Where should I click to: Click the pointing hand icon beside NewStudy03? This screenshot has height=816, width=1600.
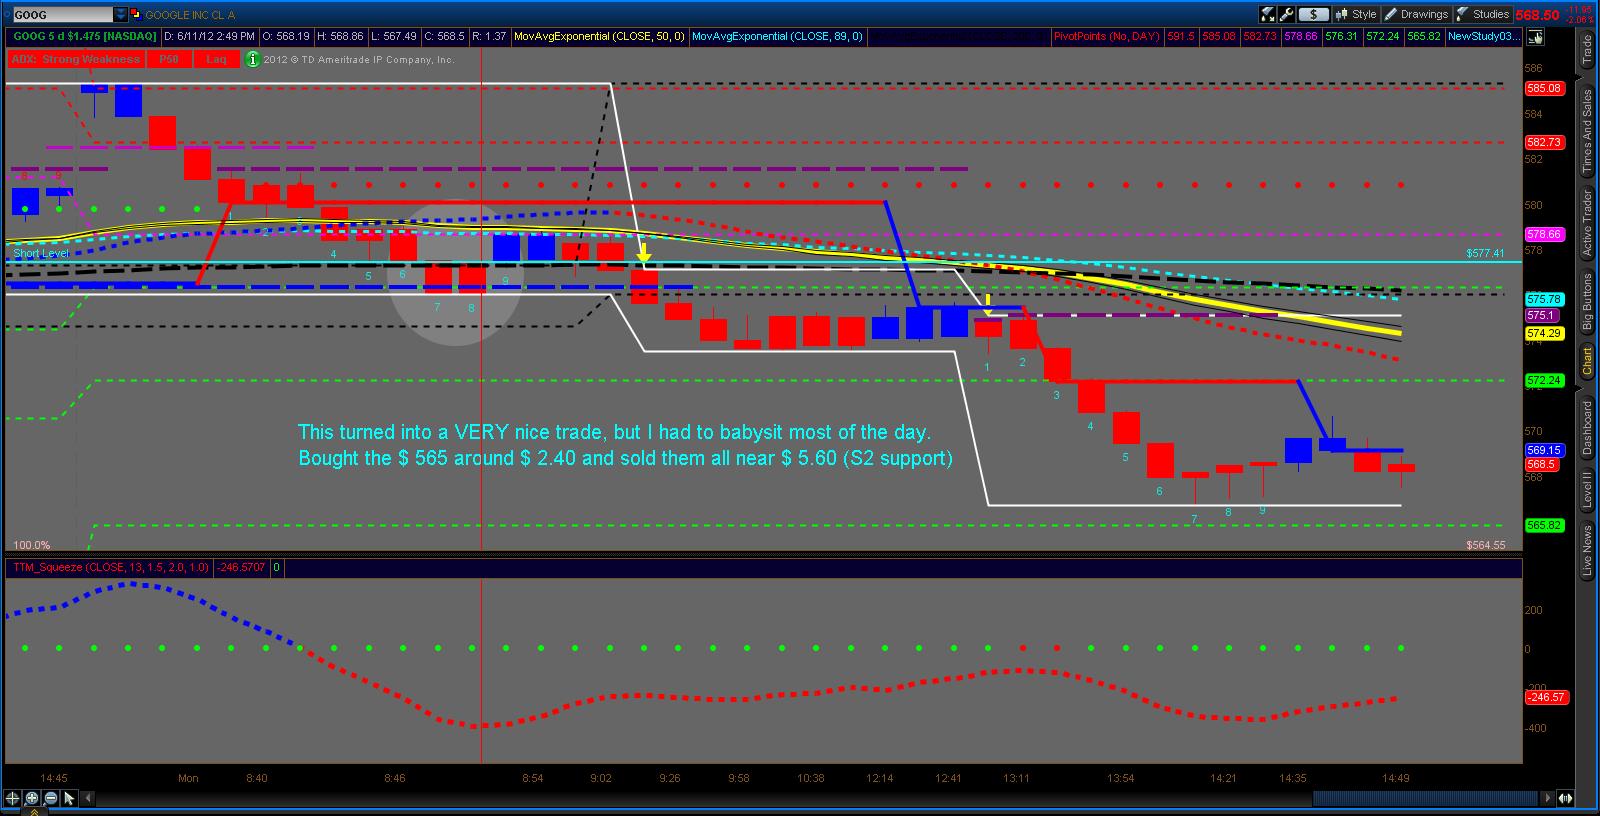1534,37
